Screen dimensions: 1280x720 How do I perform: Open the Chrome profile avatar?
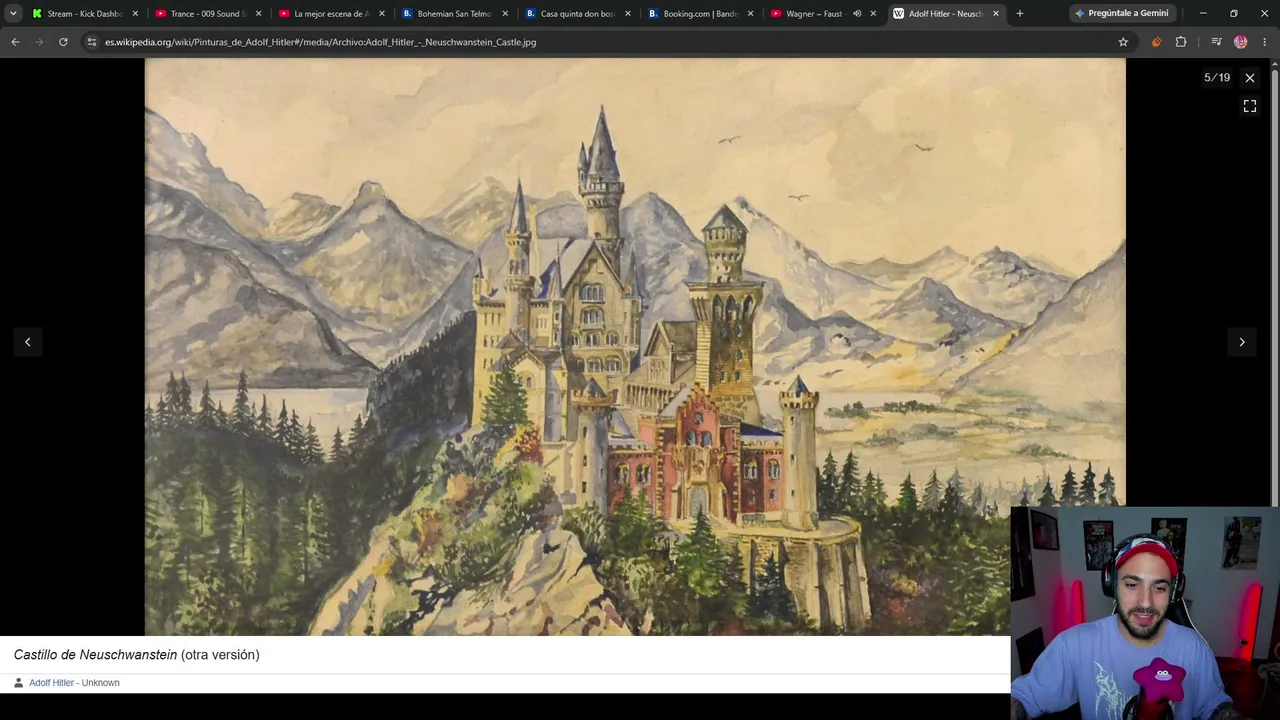1241,42
